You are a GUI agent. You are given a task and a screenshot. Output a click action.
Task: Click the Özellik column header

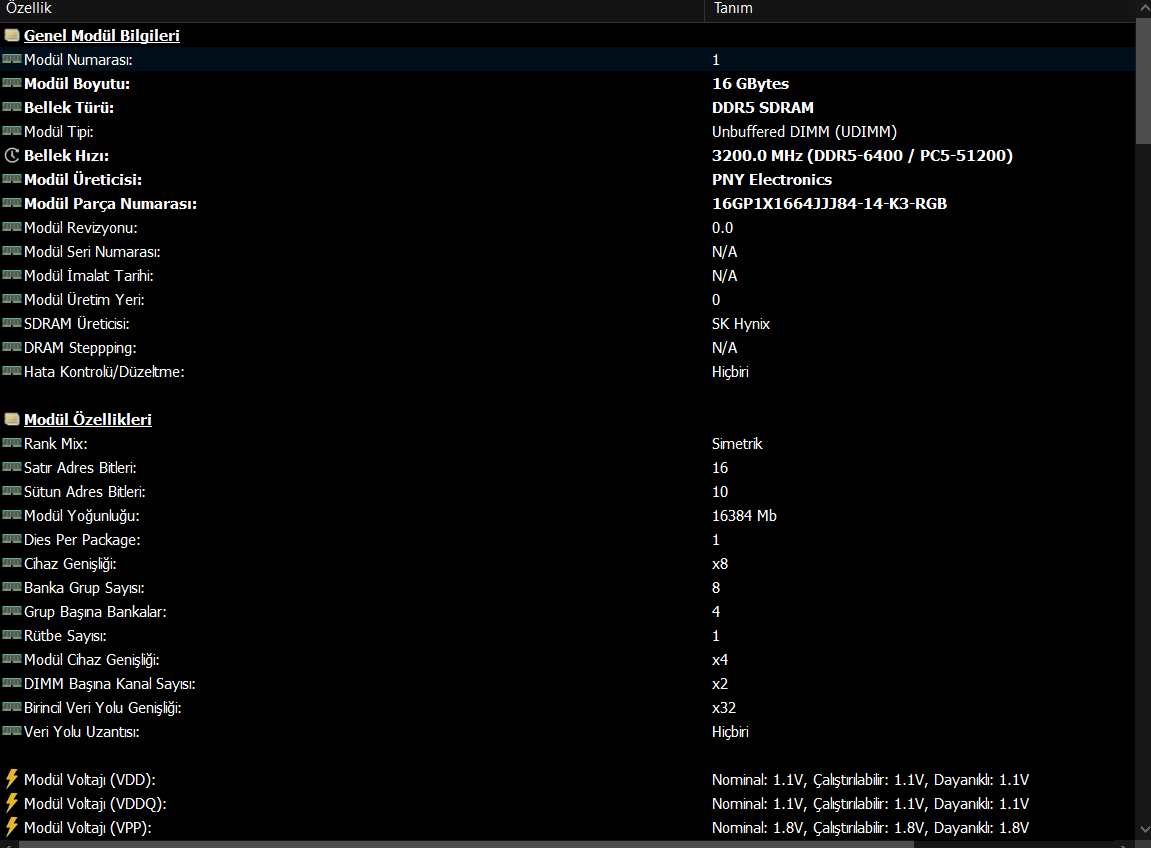(352, 9)
